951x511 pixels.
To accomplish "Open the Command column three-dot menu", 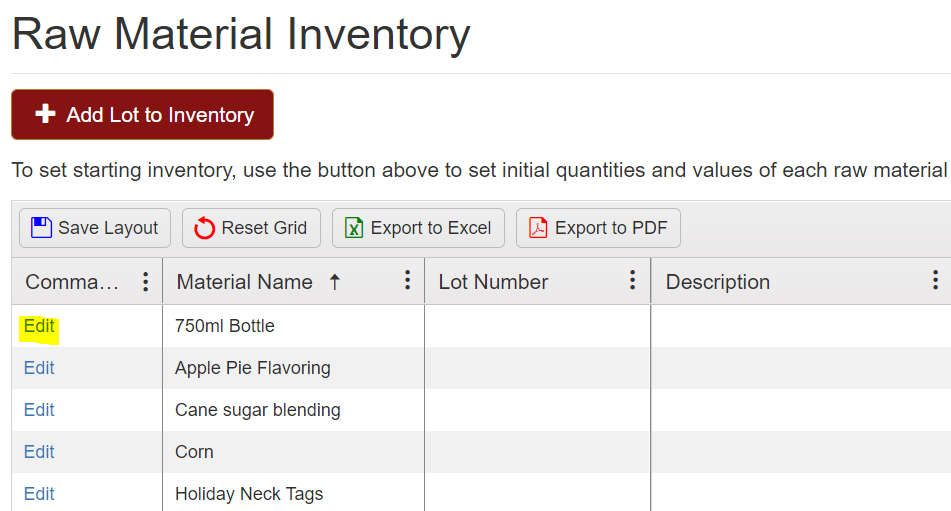I will pos(146,282).
